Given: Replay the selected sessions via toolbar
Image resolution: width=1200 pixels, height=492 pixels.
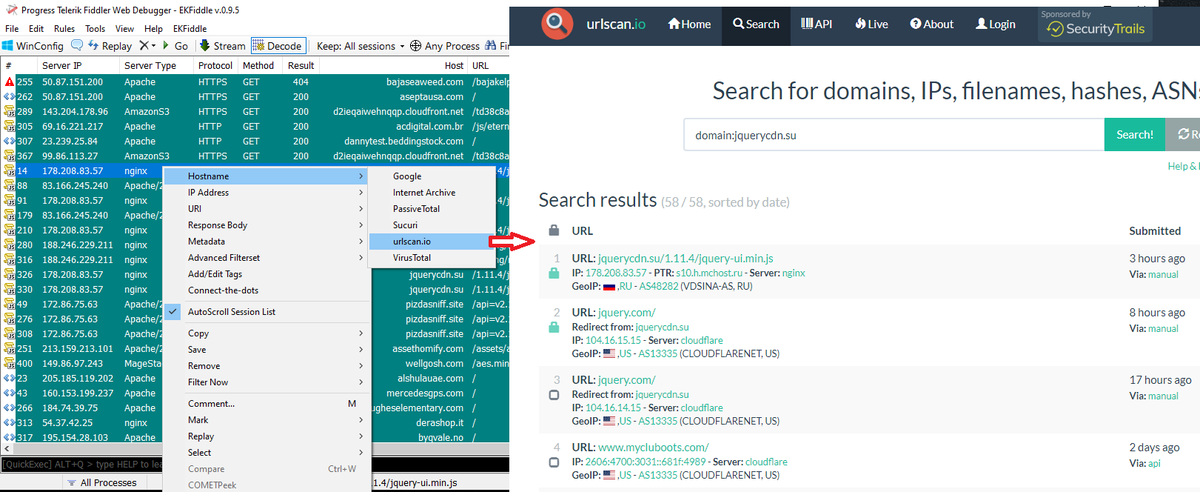Looking at the screenshot, I should pyautogui.click(x=109, y=46).
